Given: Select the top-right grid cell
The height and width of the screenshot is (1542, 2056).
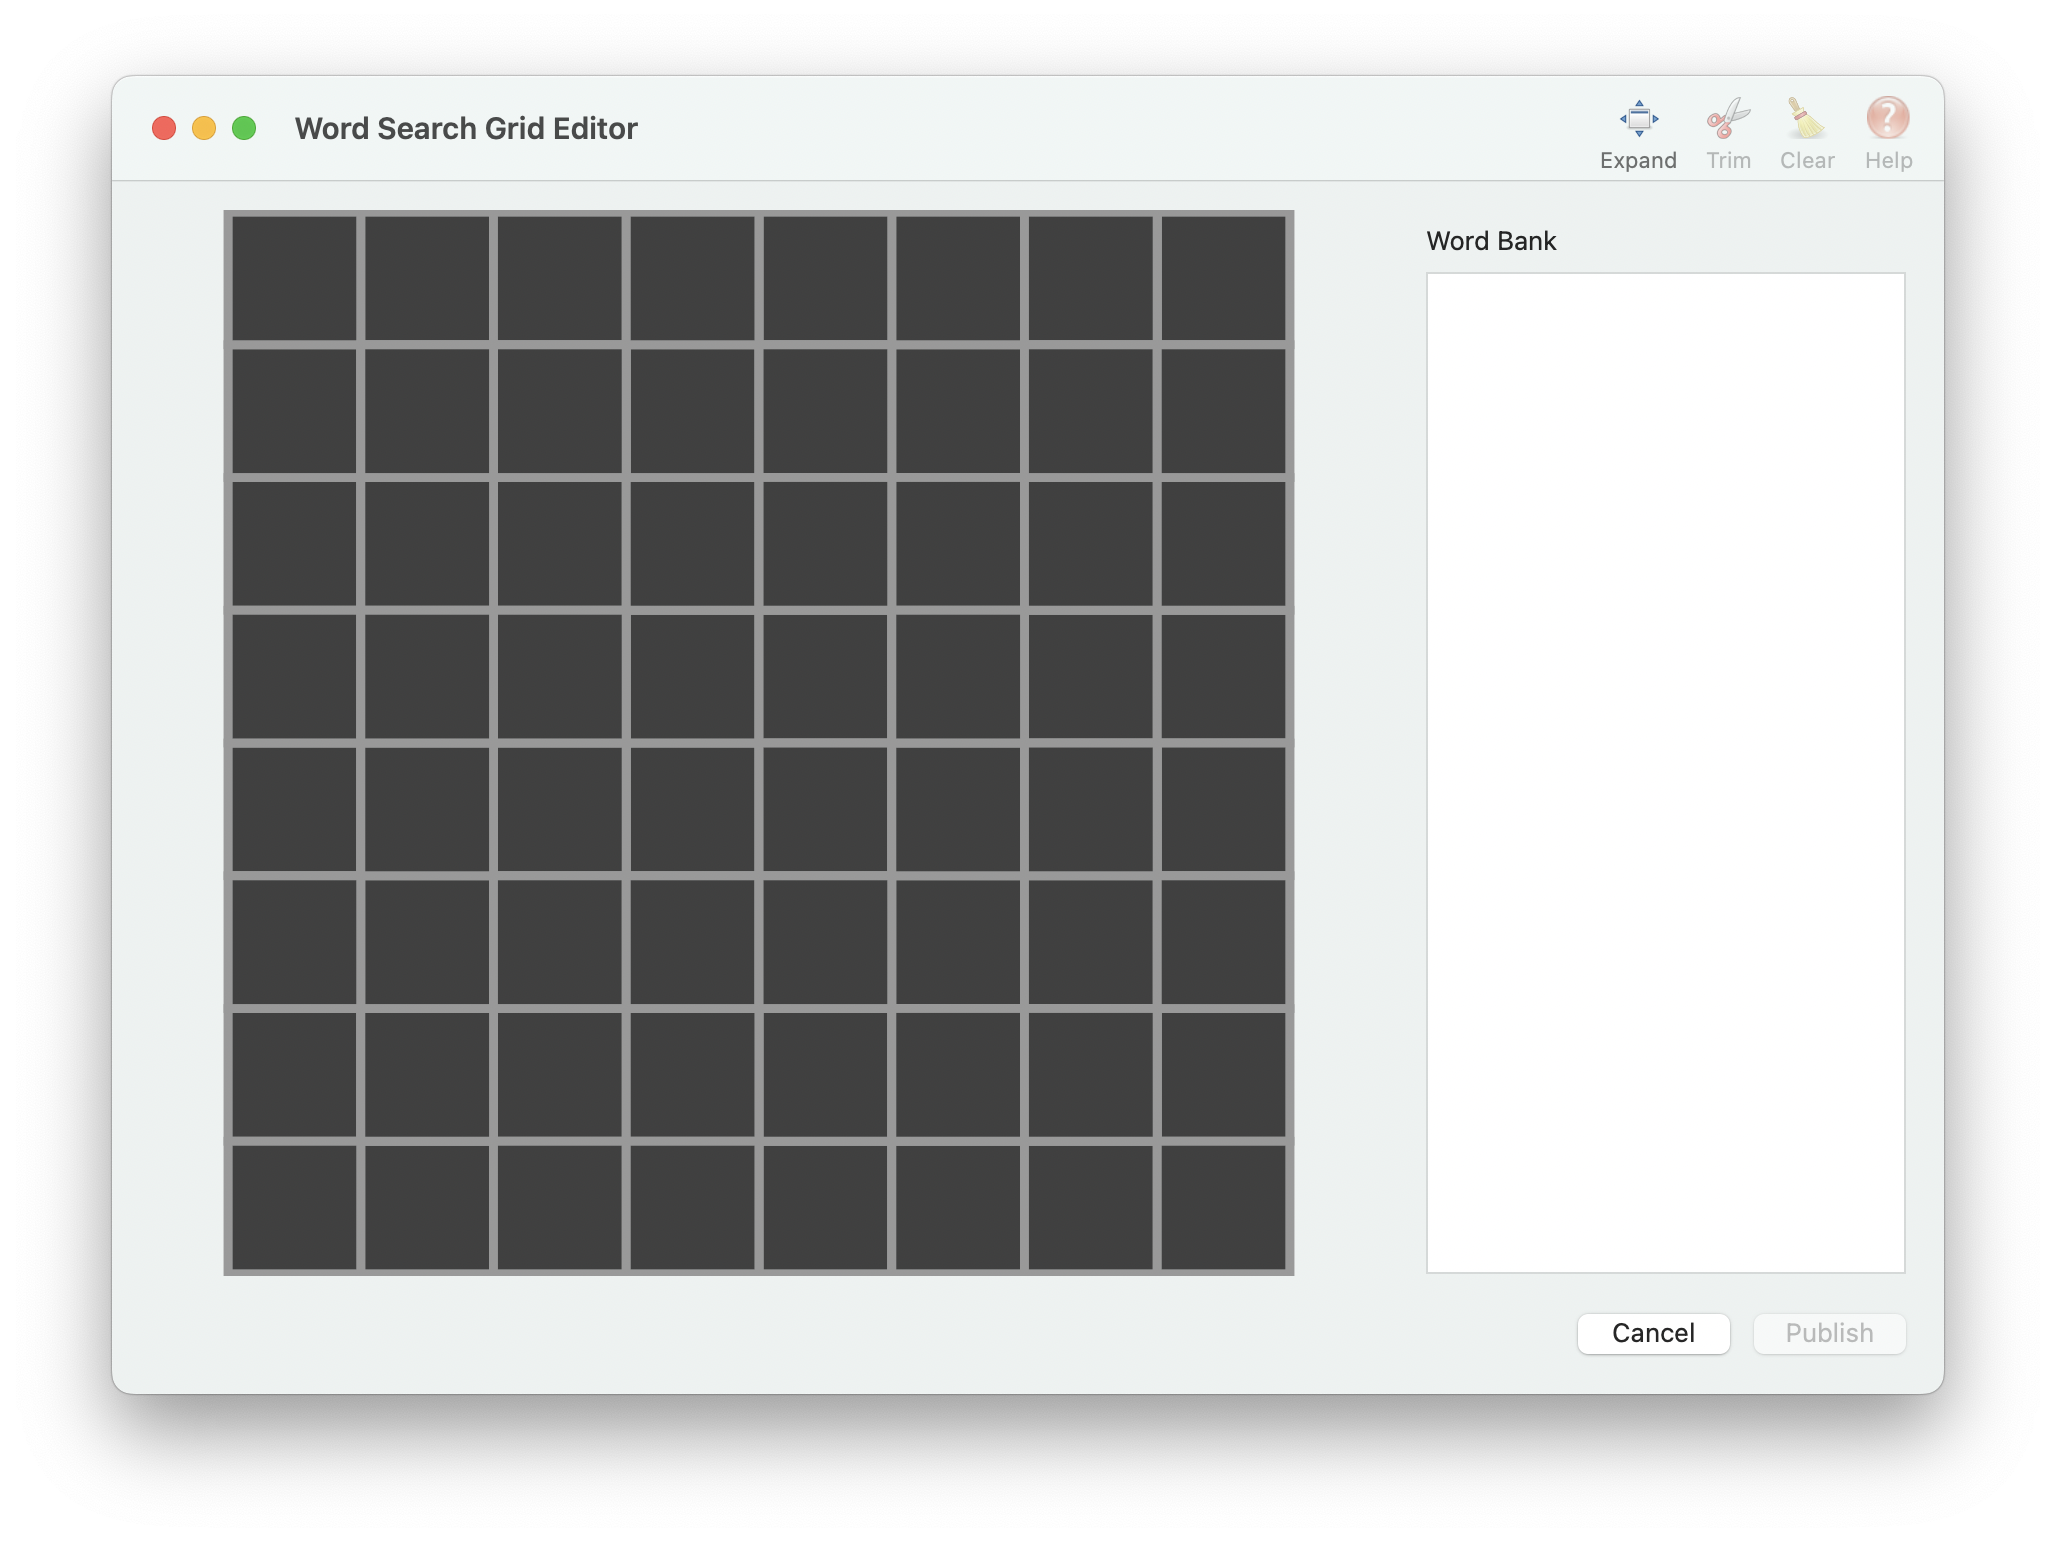Looking at the screenshot, I should (1223, 276).
